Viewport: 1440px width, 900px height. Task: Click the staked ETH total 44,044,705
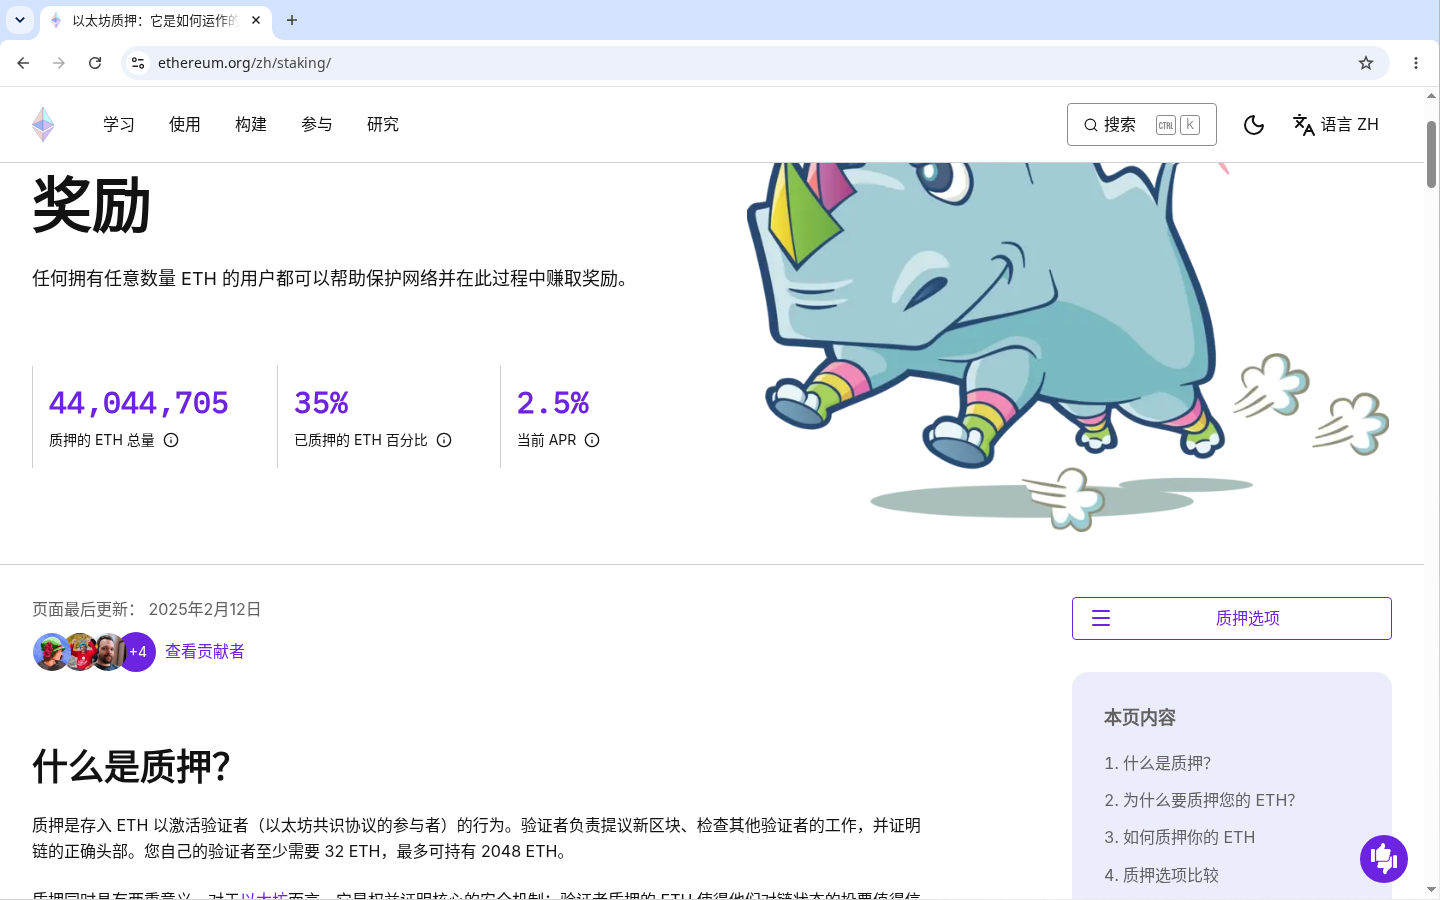point(139,403)
